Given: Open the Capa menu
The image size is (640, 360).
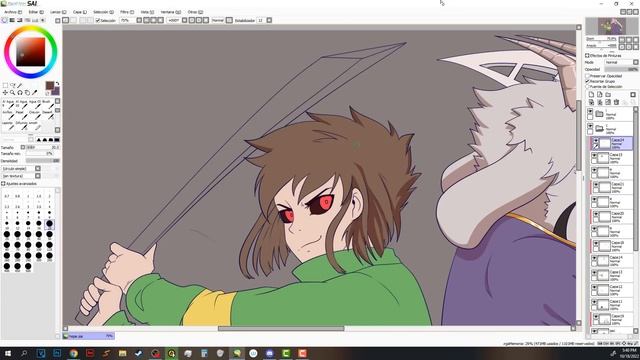Looking at the screenshot, I should [80, 12].
